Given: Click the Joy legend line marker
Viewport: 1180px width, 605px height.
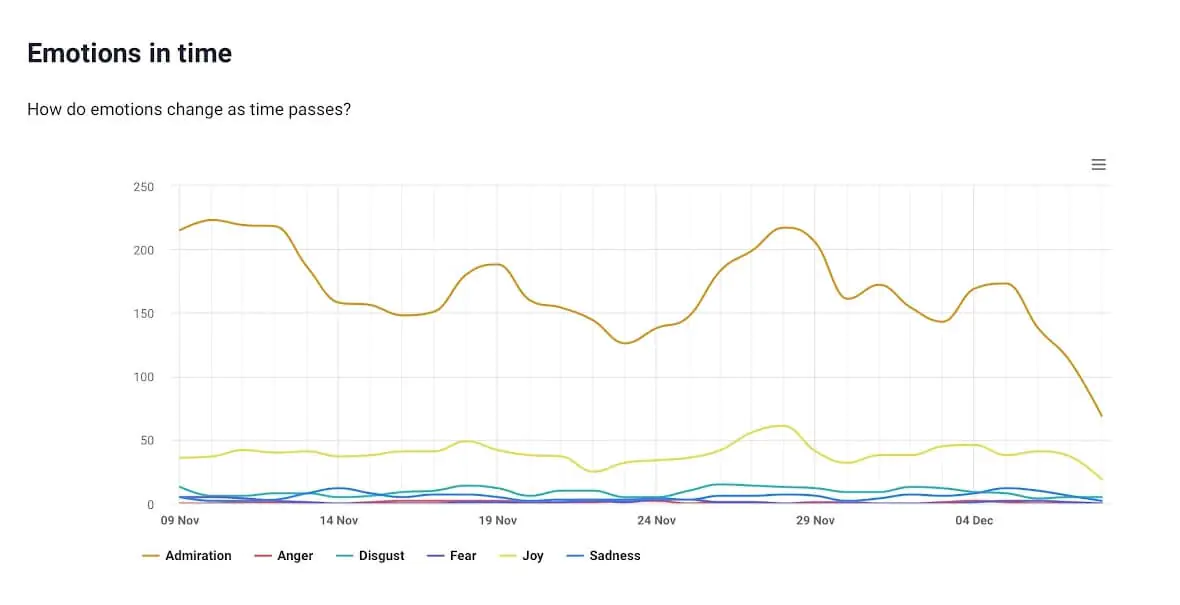Looking at the screenshot, I should pos(506,555).
